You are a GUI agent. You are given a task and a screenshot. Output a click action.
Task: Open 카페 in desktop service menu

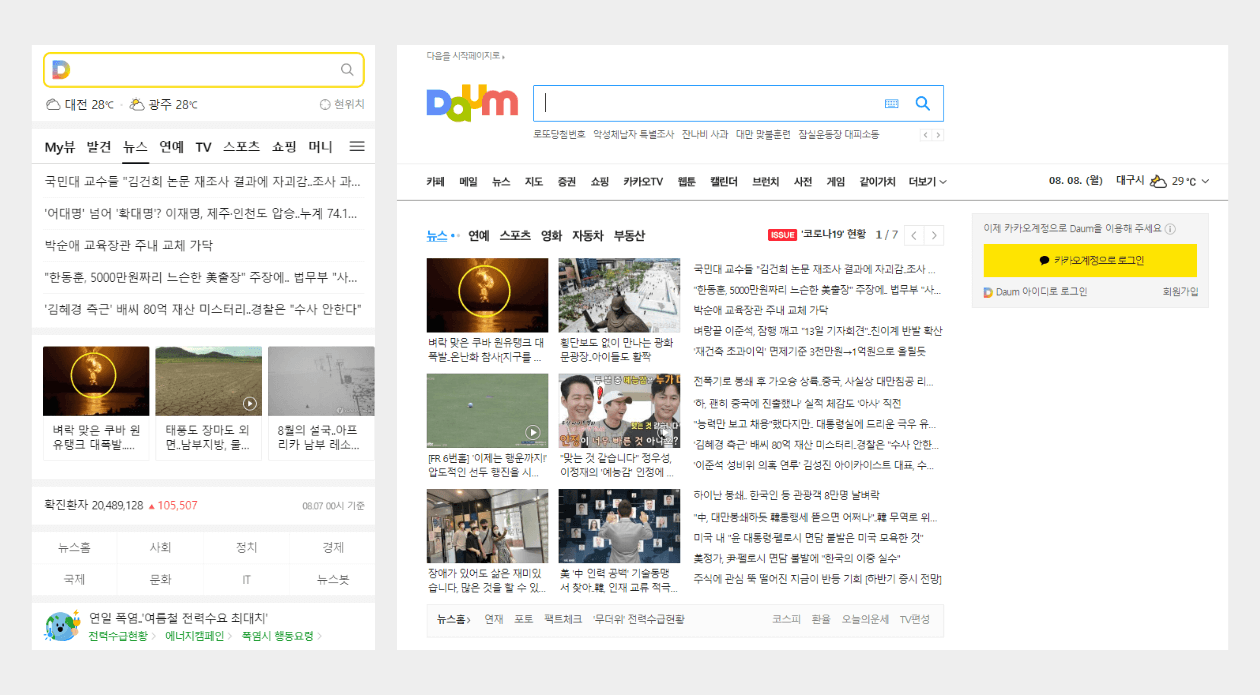tap(435, 181)
